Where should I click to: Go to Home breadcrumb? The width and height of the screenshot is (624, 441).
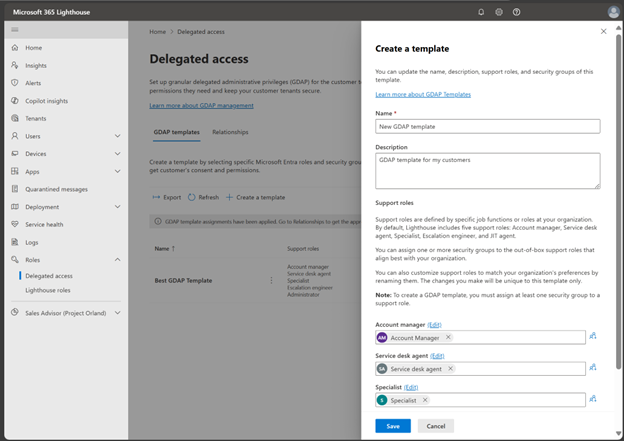pos(158,32)
